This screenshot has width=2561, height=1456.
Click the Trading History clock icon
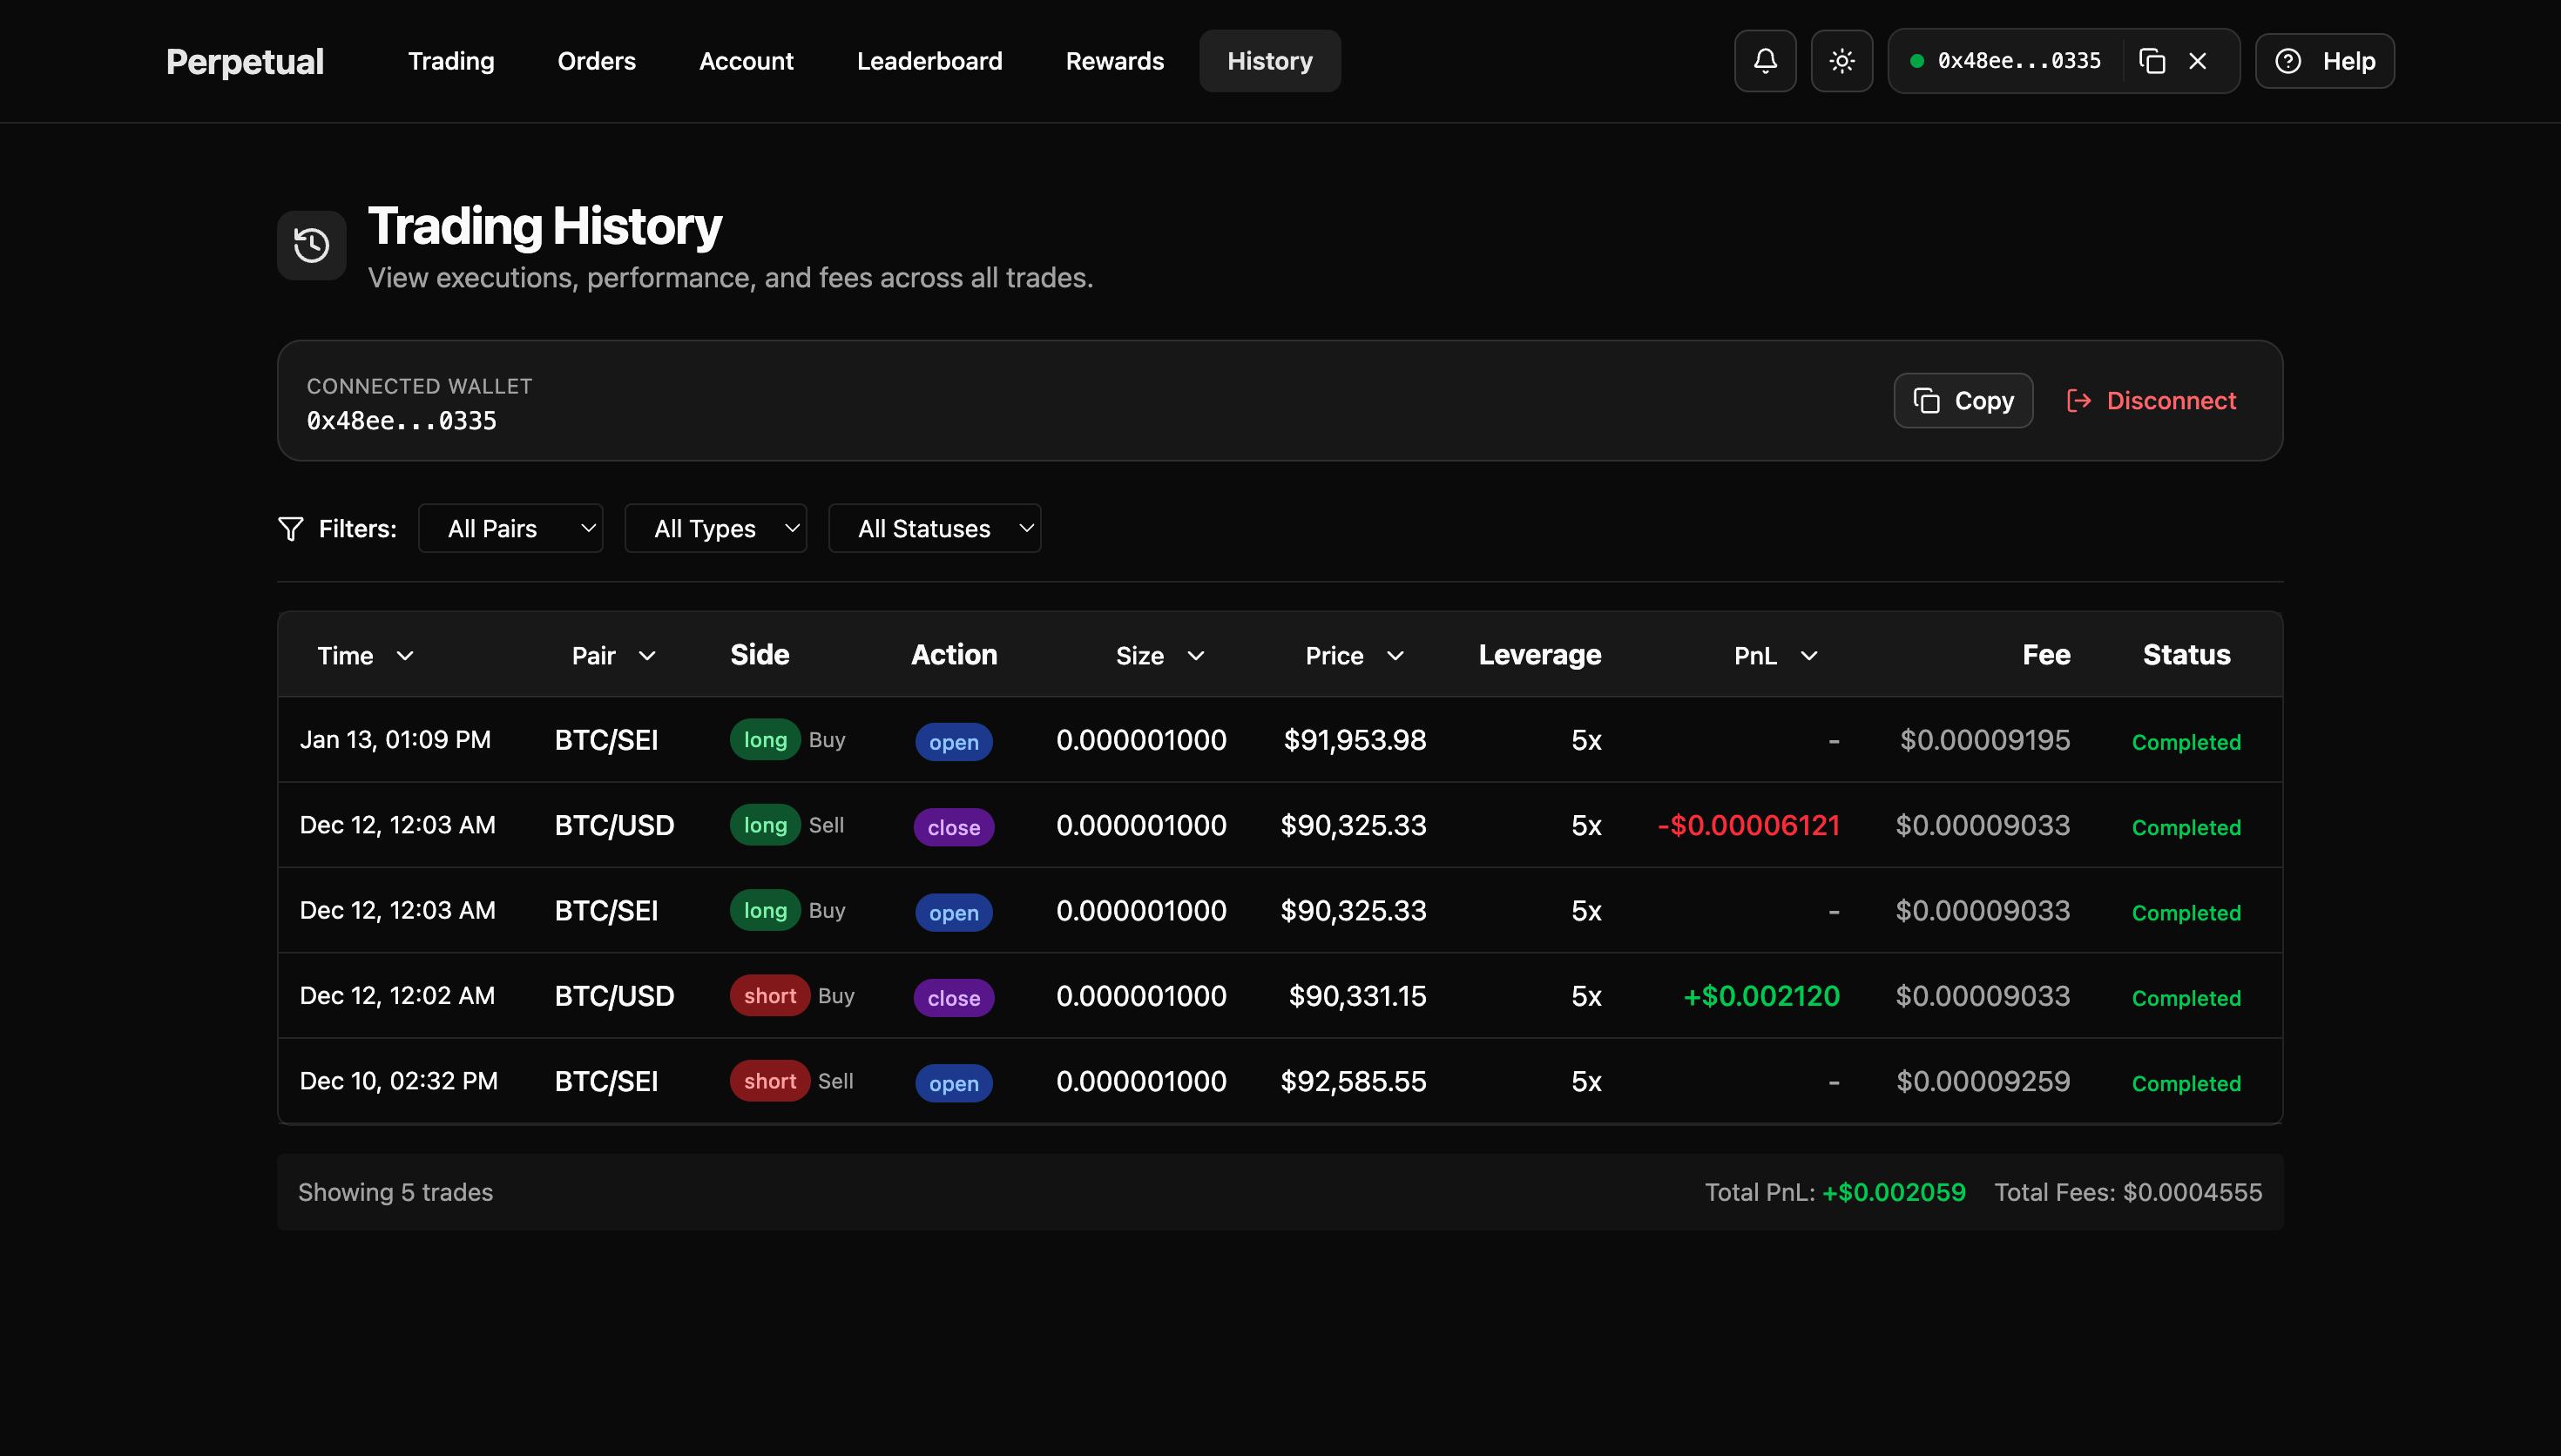click(311, 245)
